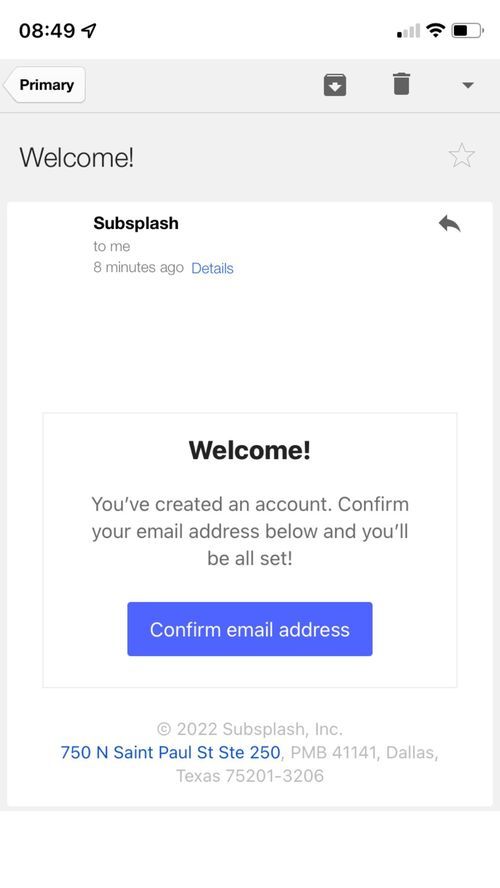Viewport: 500px width, 888px height.
Task: Open the 750 N Saint Paul St address link
Action: [170, 752]
